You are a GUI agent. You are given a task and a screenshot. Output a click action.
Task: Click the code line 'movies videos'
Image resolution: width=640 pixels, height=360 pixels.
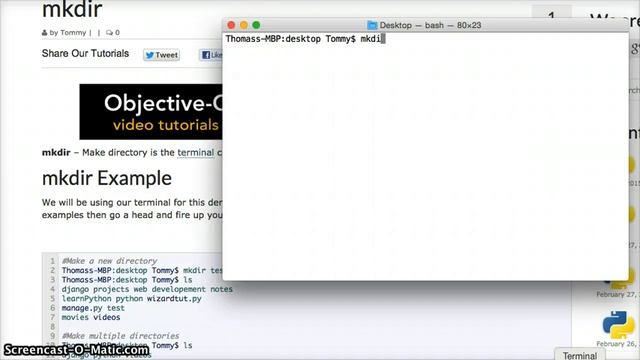coord(91,317)
